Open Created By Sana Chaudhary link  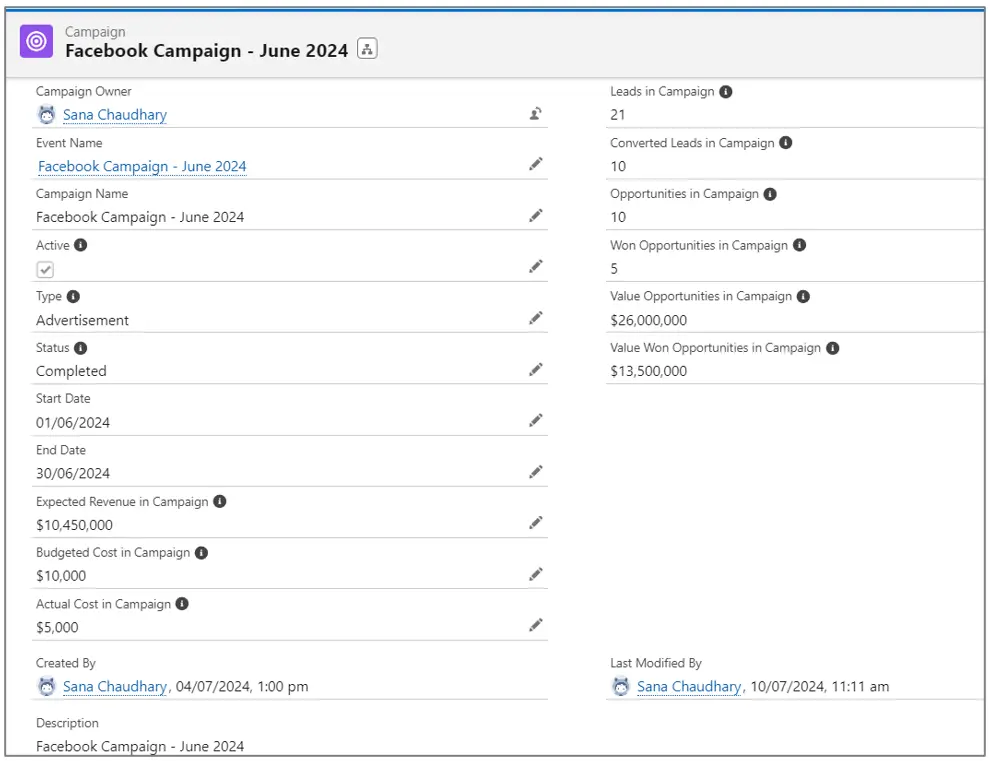coord(115,686)
